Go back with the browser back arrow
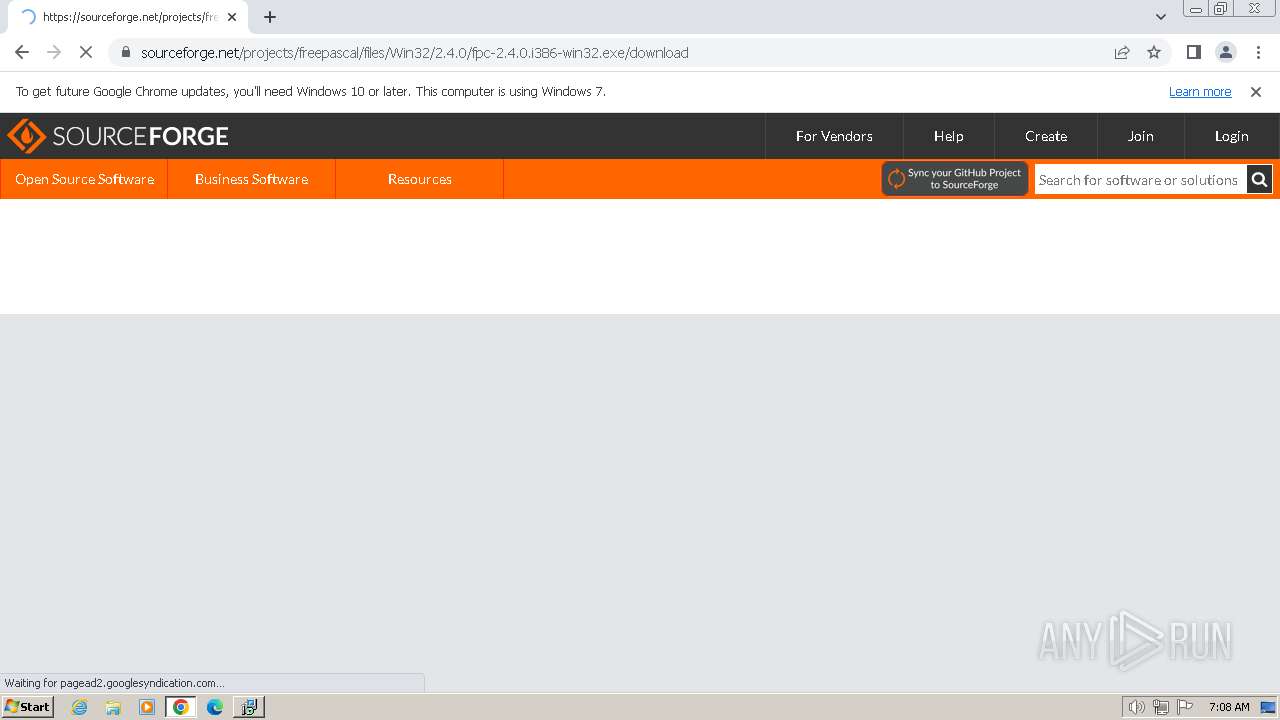The width and height of the screenshot is (1280, 720). pyautogui.click(x=22, y=52)
